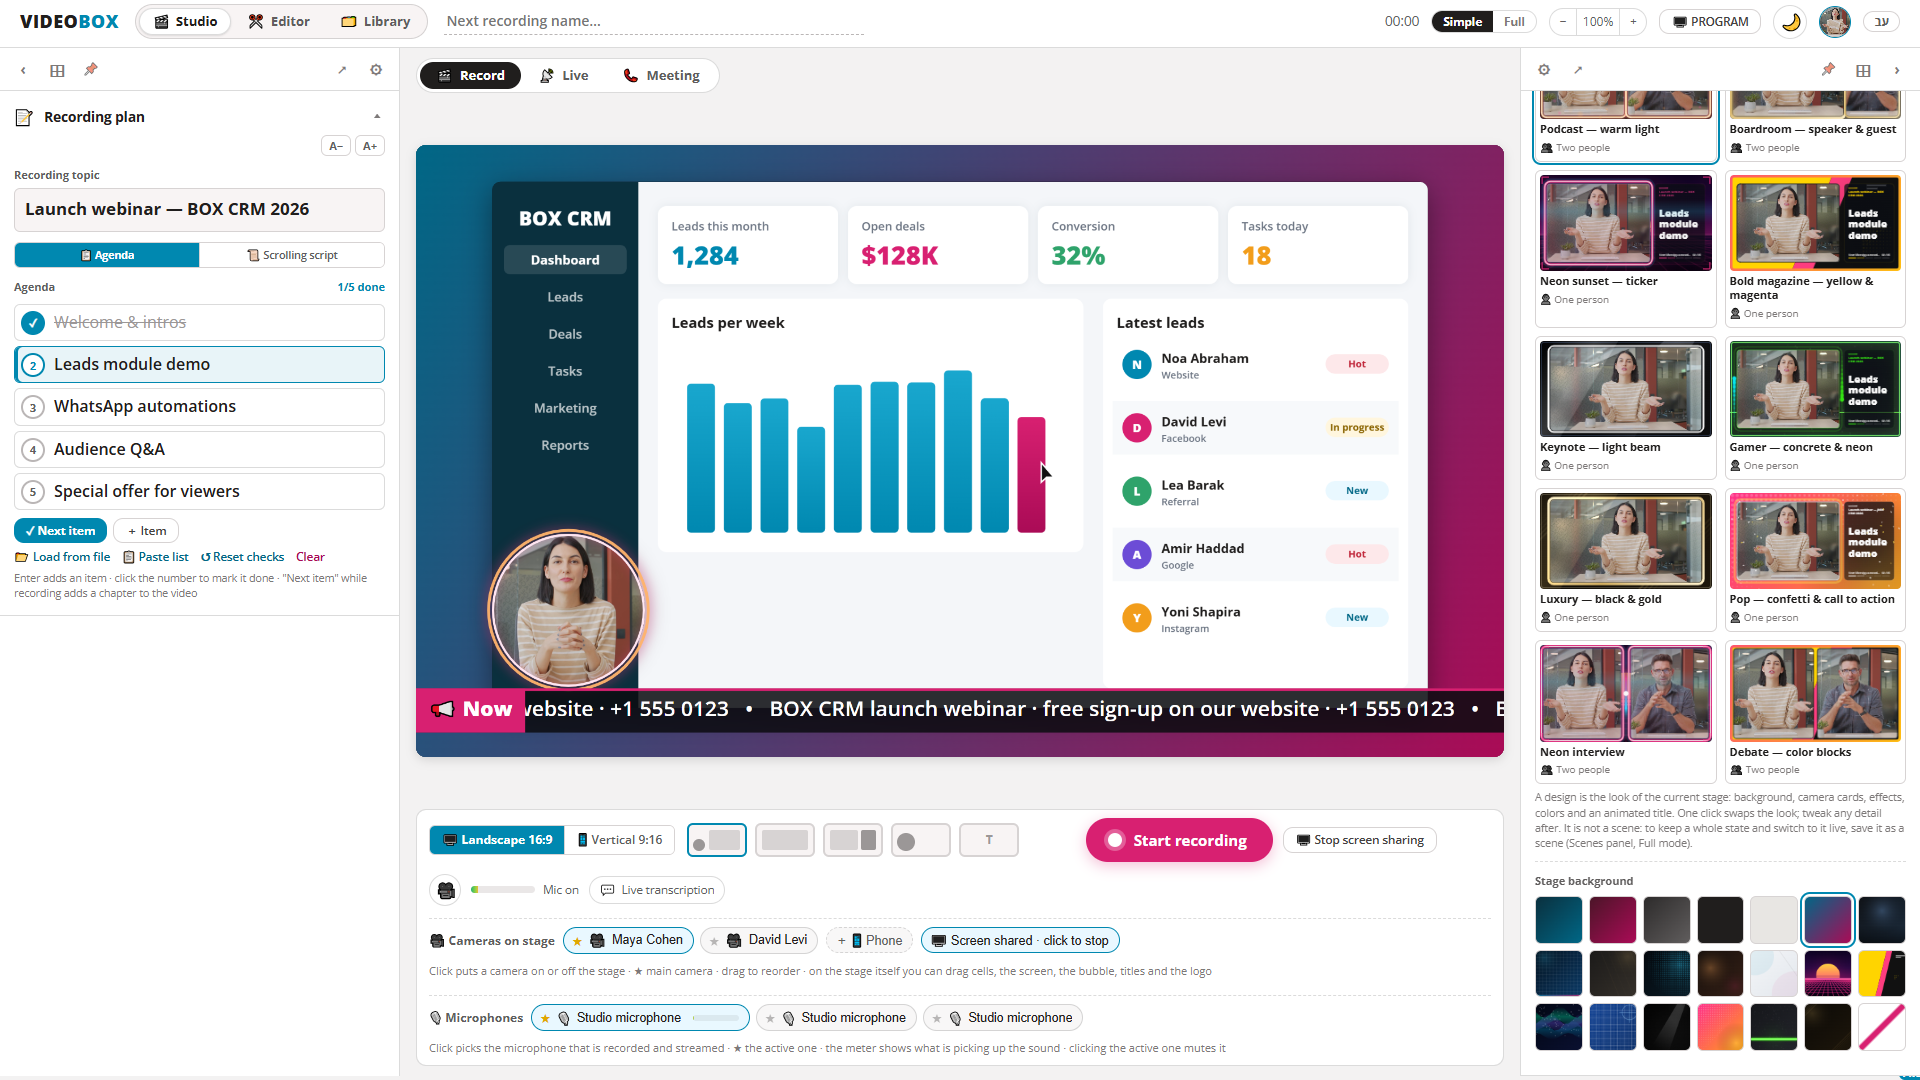This screenshot has width=1920, height=1080.
Task: Select the title-only T layout
Action: (989, 840)
